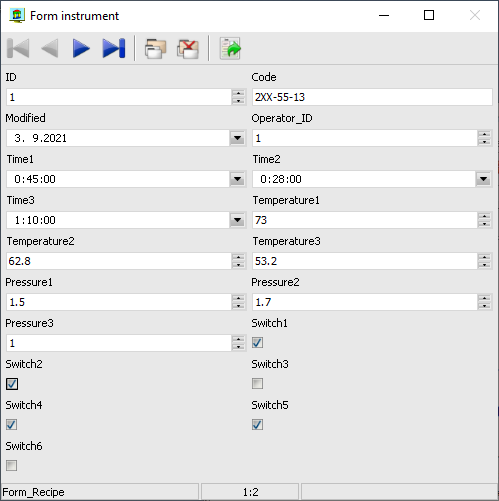Click the export with green arrow icon
The image size is (499, 501).
(x=230, y=49)
